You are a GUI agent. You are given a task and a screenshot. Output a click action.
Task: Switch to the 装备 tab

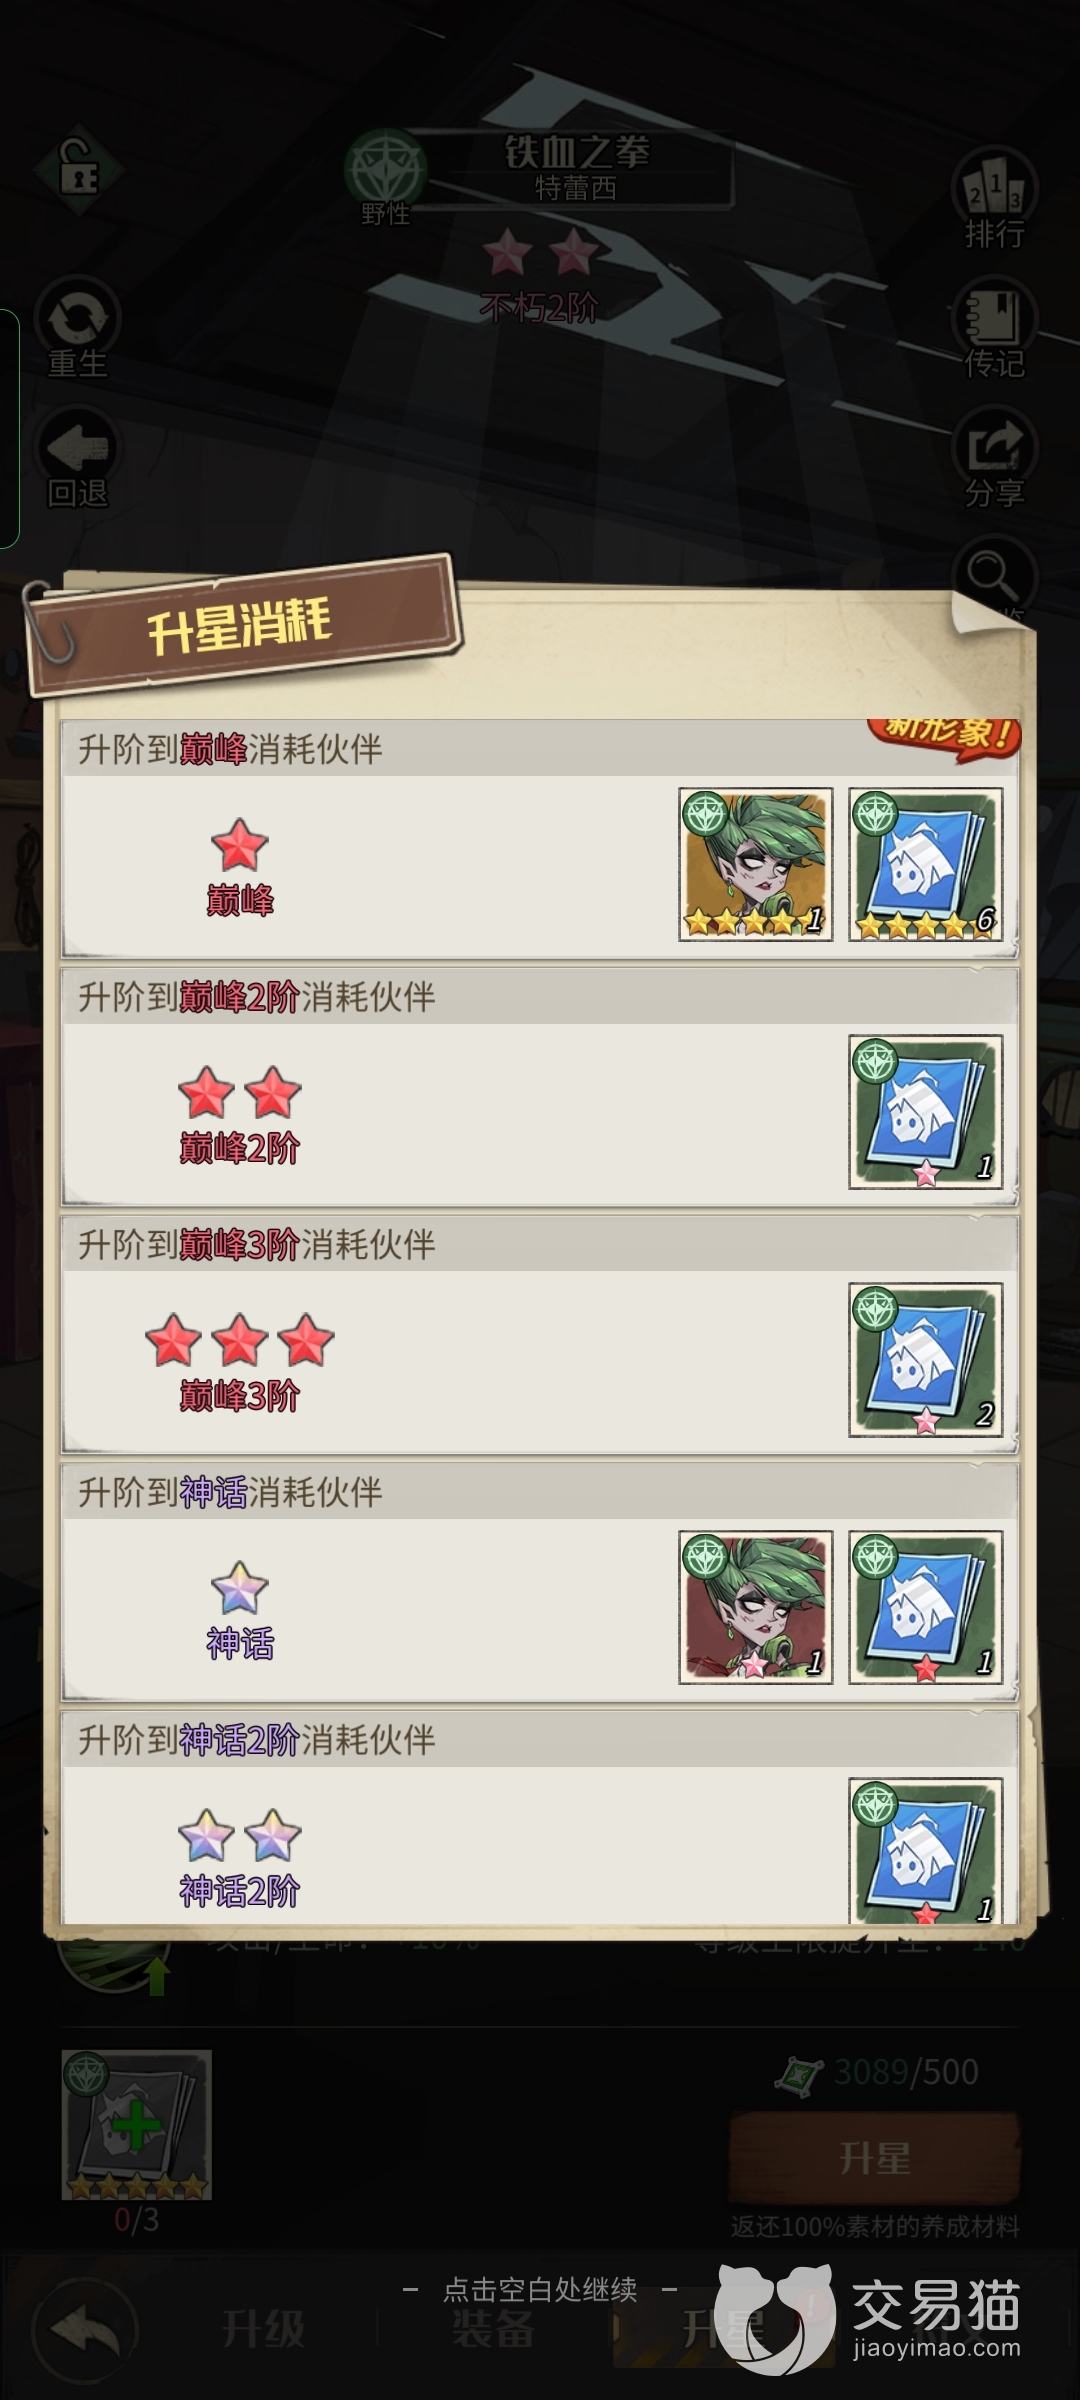492,2330
